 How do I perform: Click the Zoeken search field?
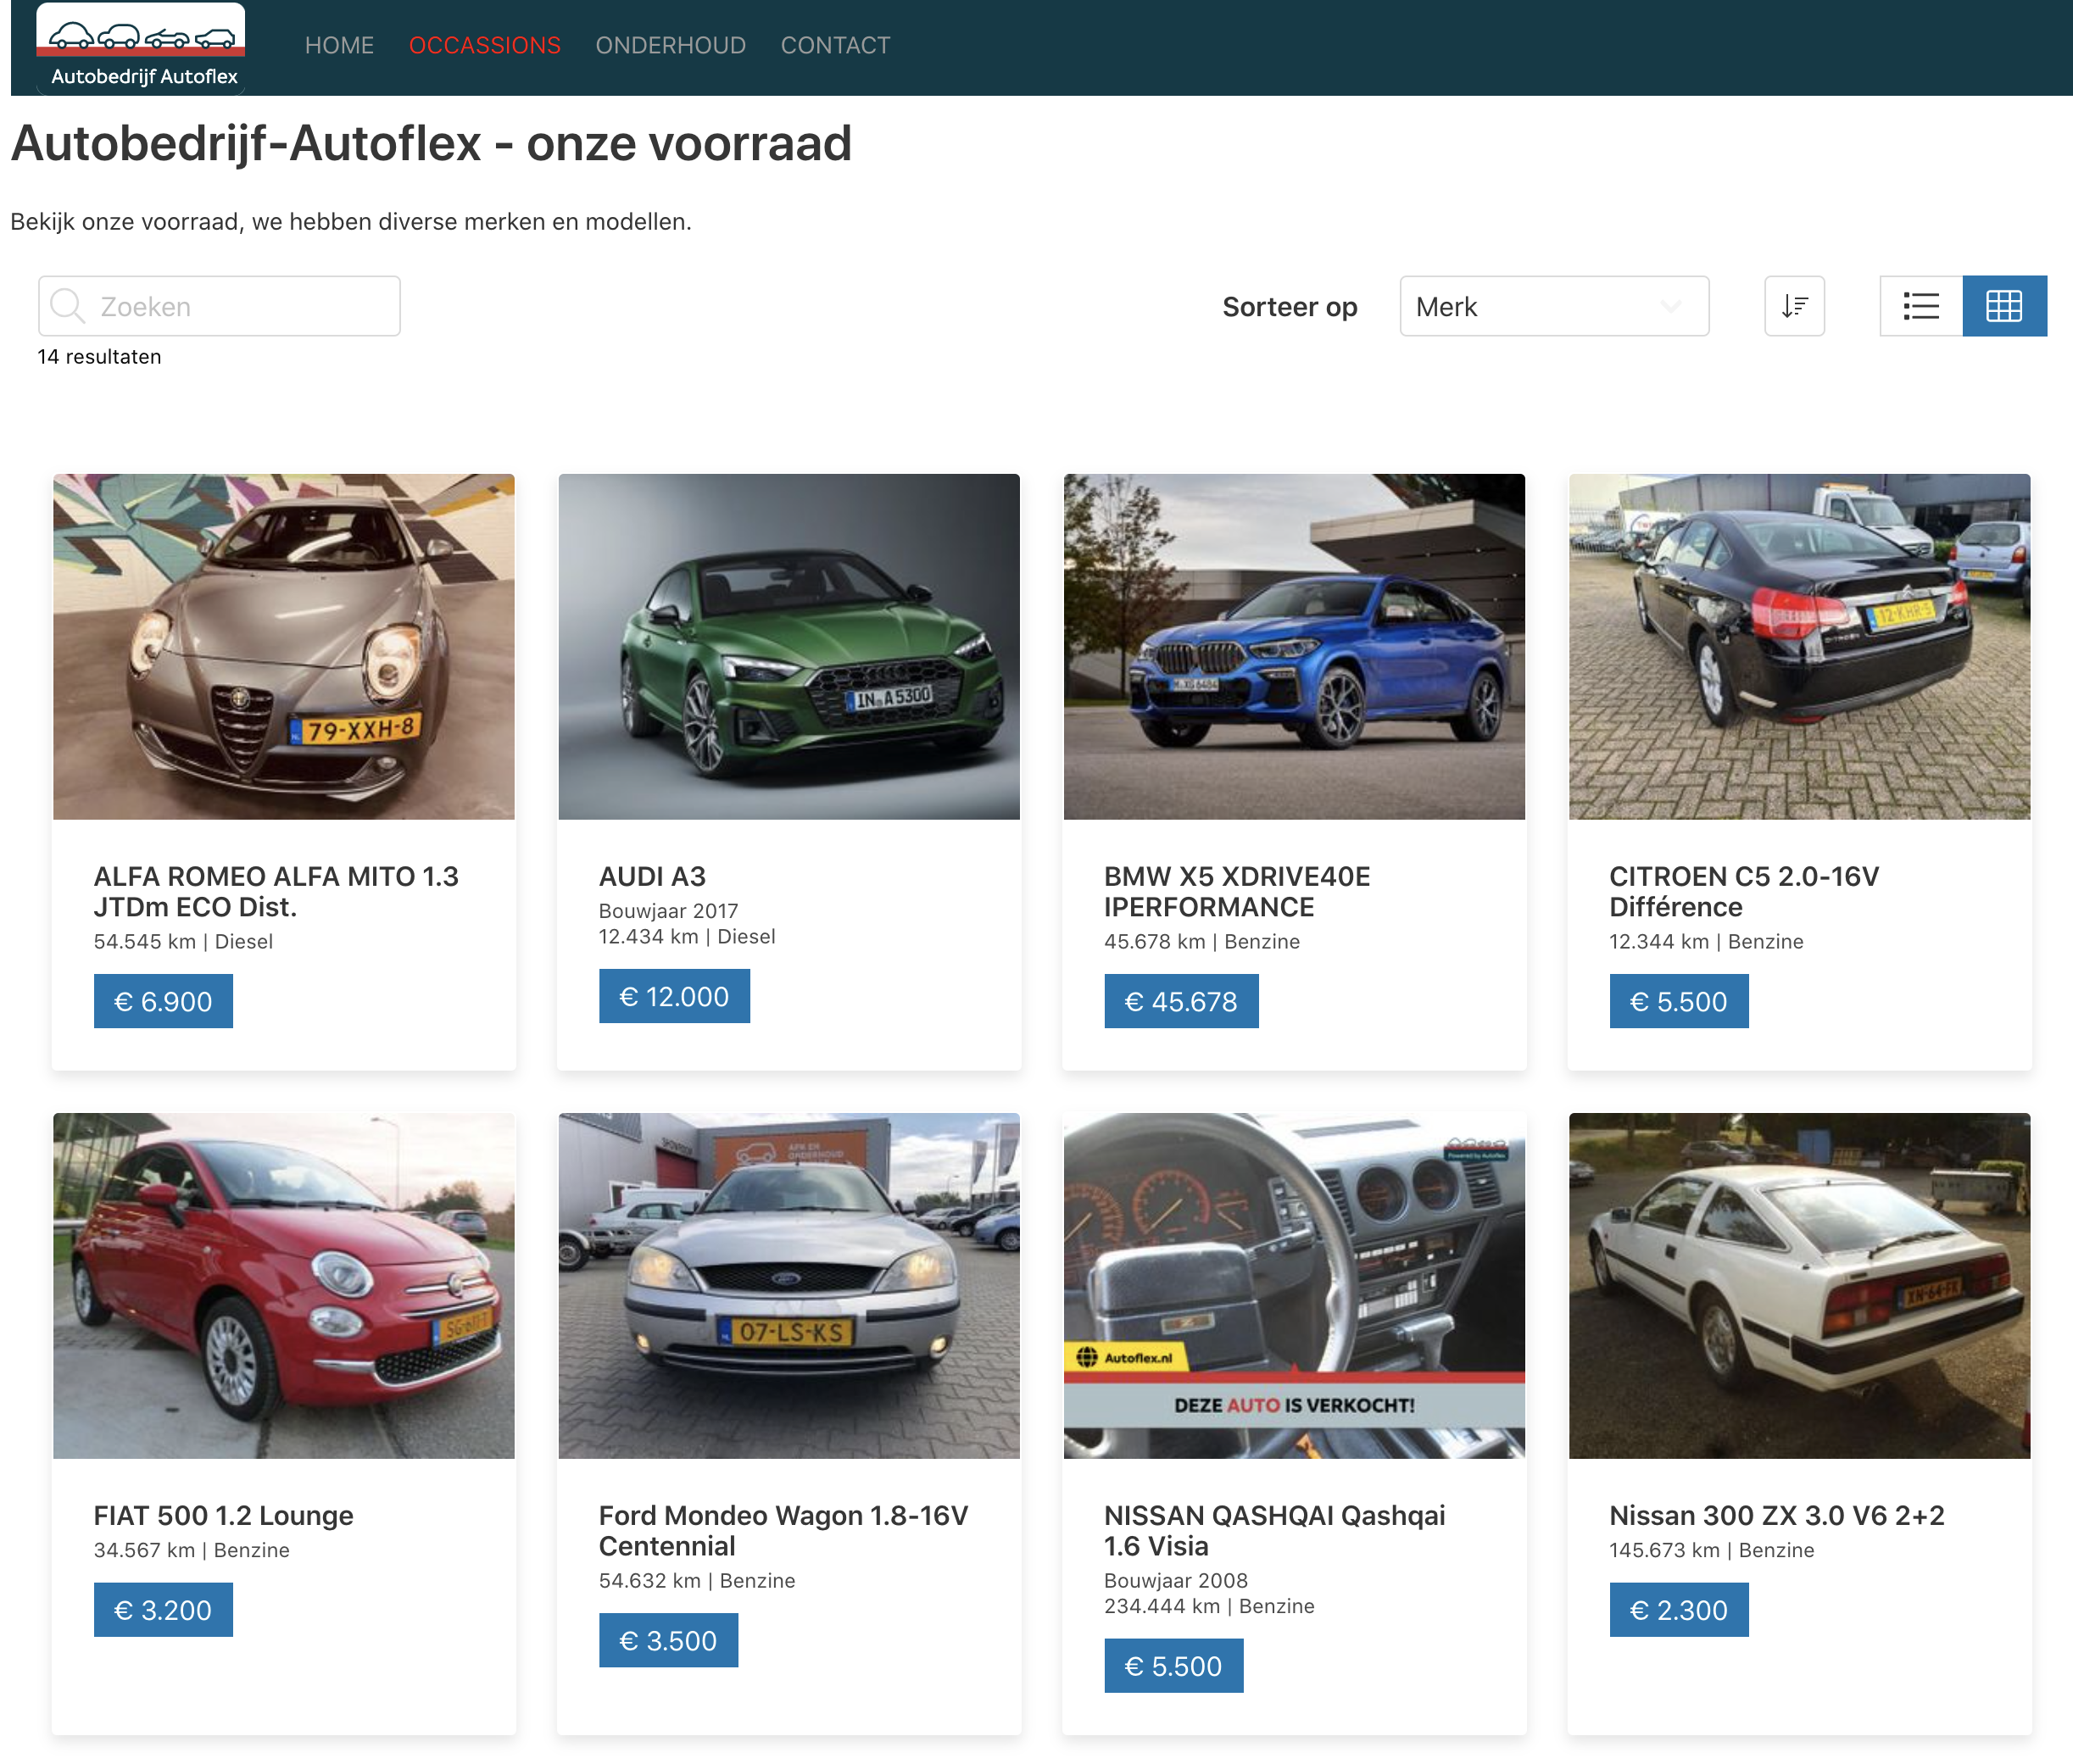240,306
